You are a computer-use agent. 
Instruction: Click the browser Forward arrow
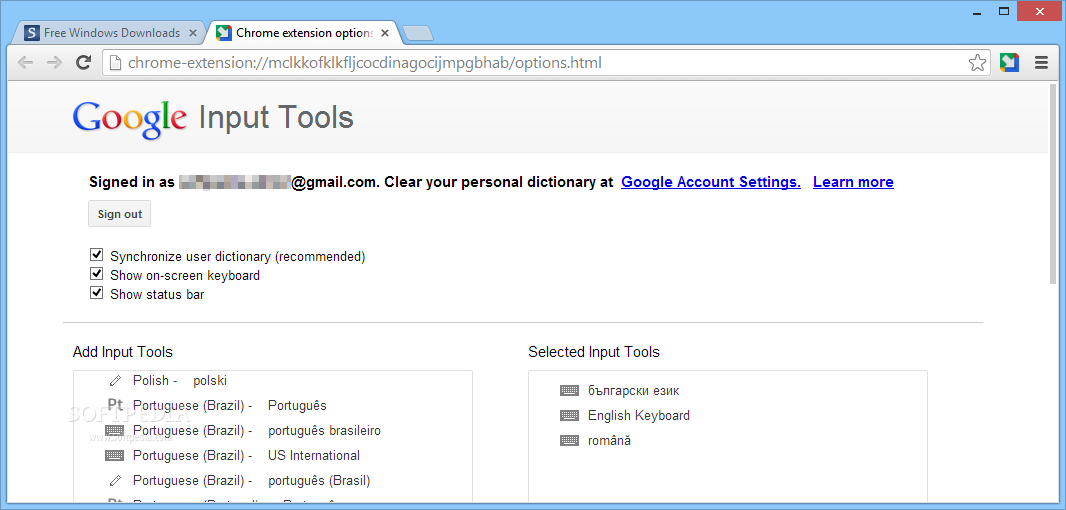(x=54, y=63)
